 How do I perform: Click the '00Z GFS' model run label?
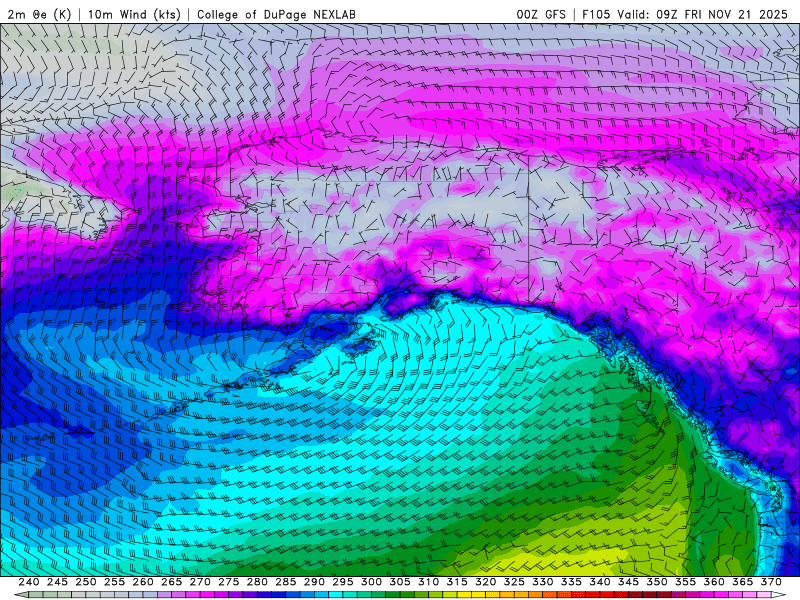(x=541, y=14)
